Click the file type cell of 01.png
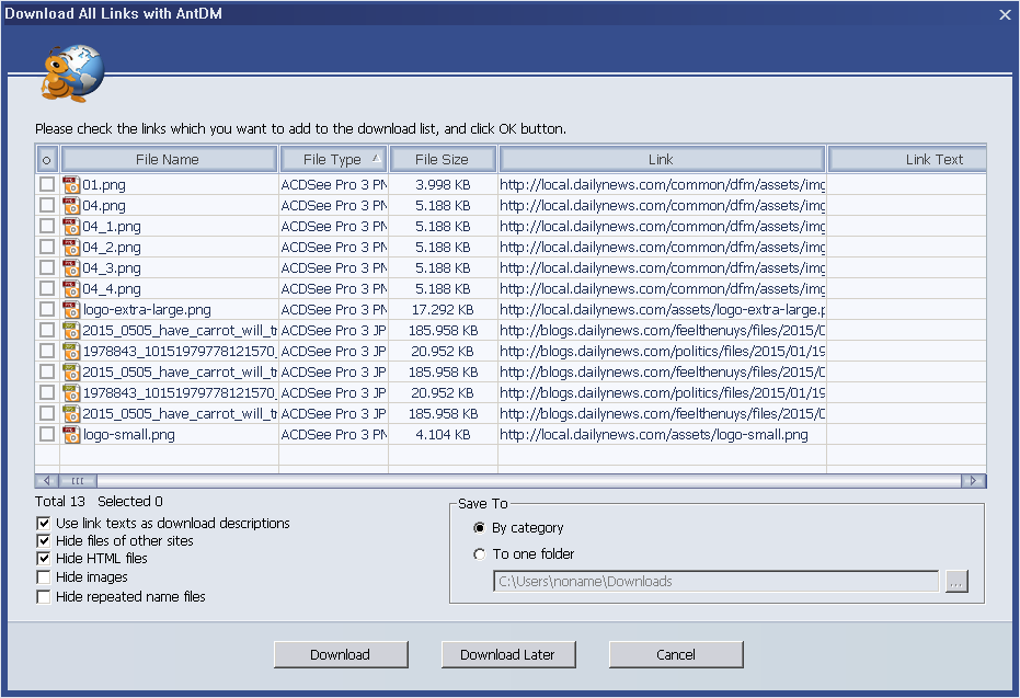Screen dimensions: 1020x698 coord(334,185)
